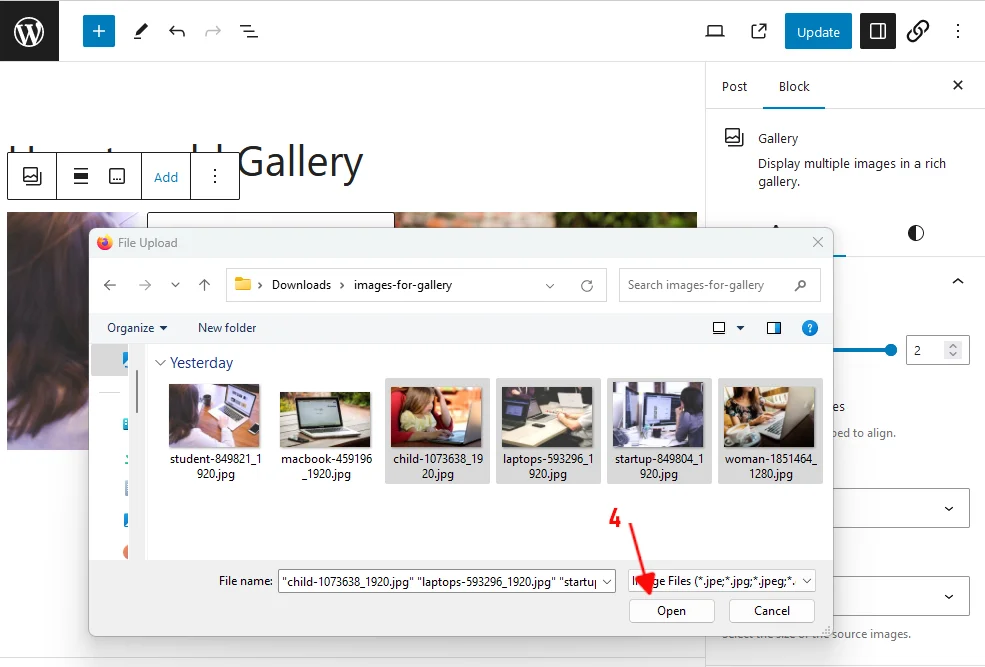Switch to the Post tab
The height and width of the screenshot is (667, 985).
coord(734,86)
